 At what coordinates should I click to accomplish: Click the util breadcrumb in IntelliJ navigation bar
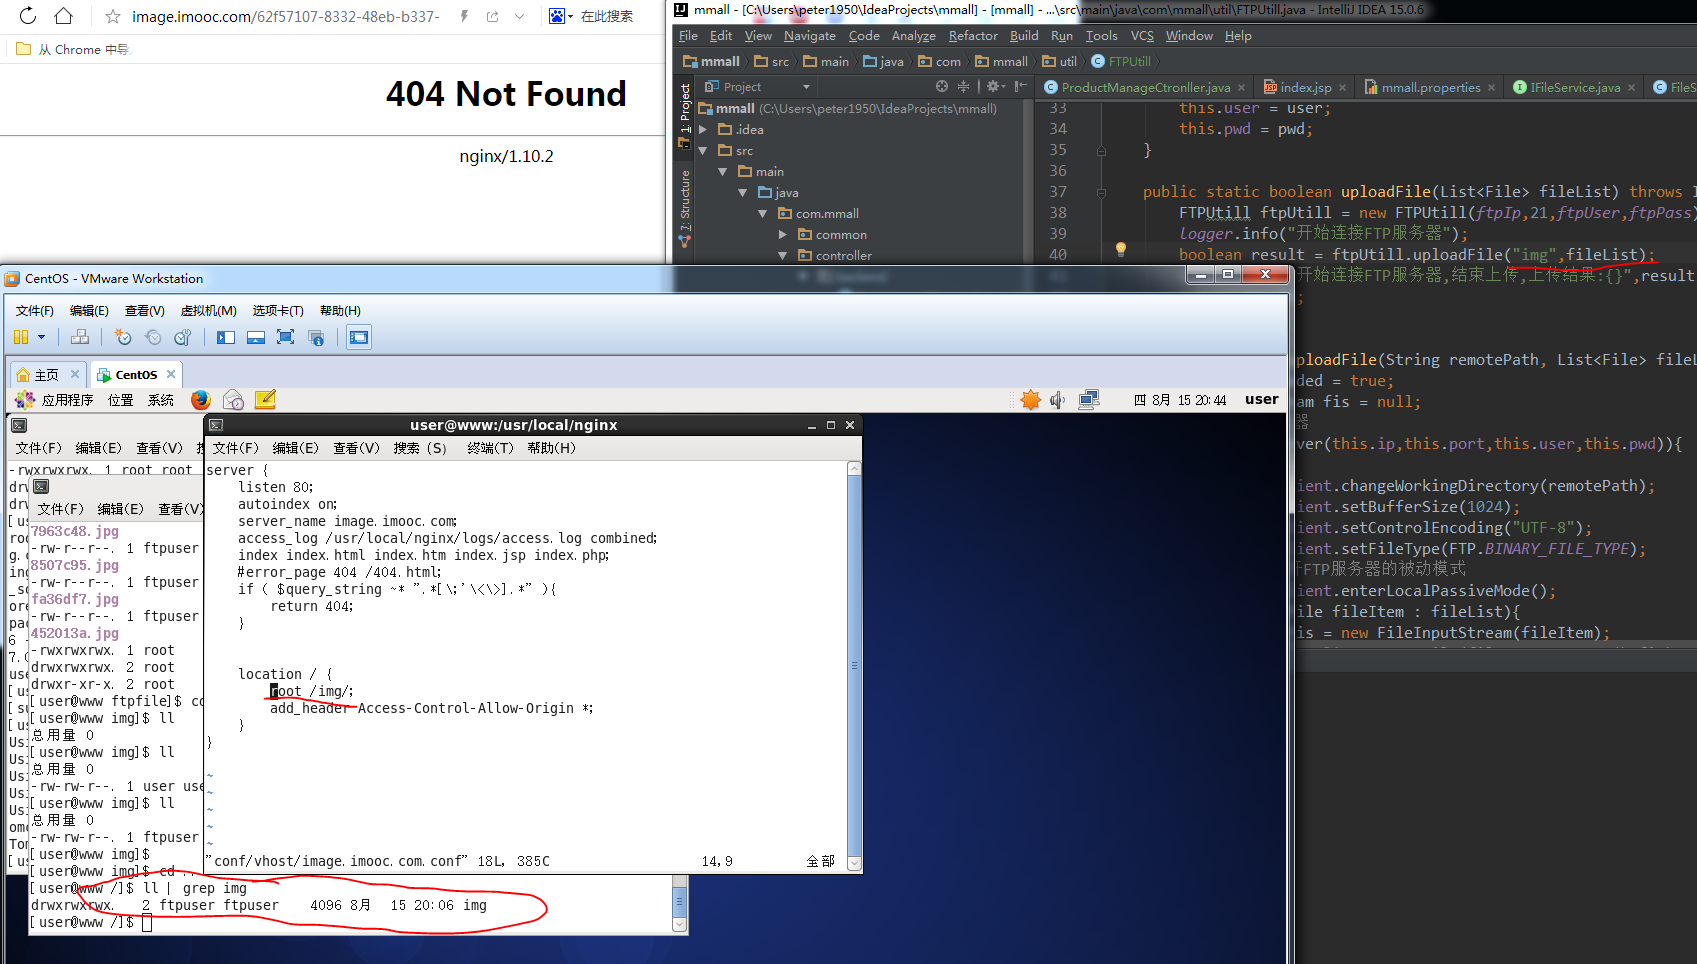1060,61
